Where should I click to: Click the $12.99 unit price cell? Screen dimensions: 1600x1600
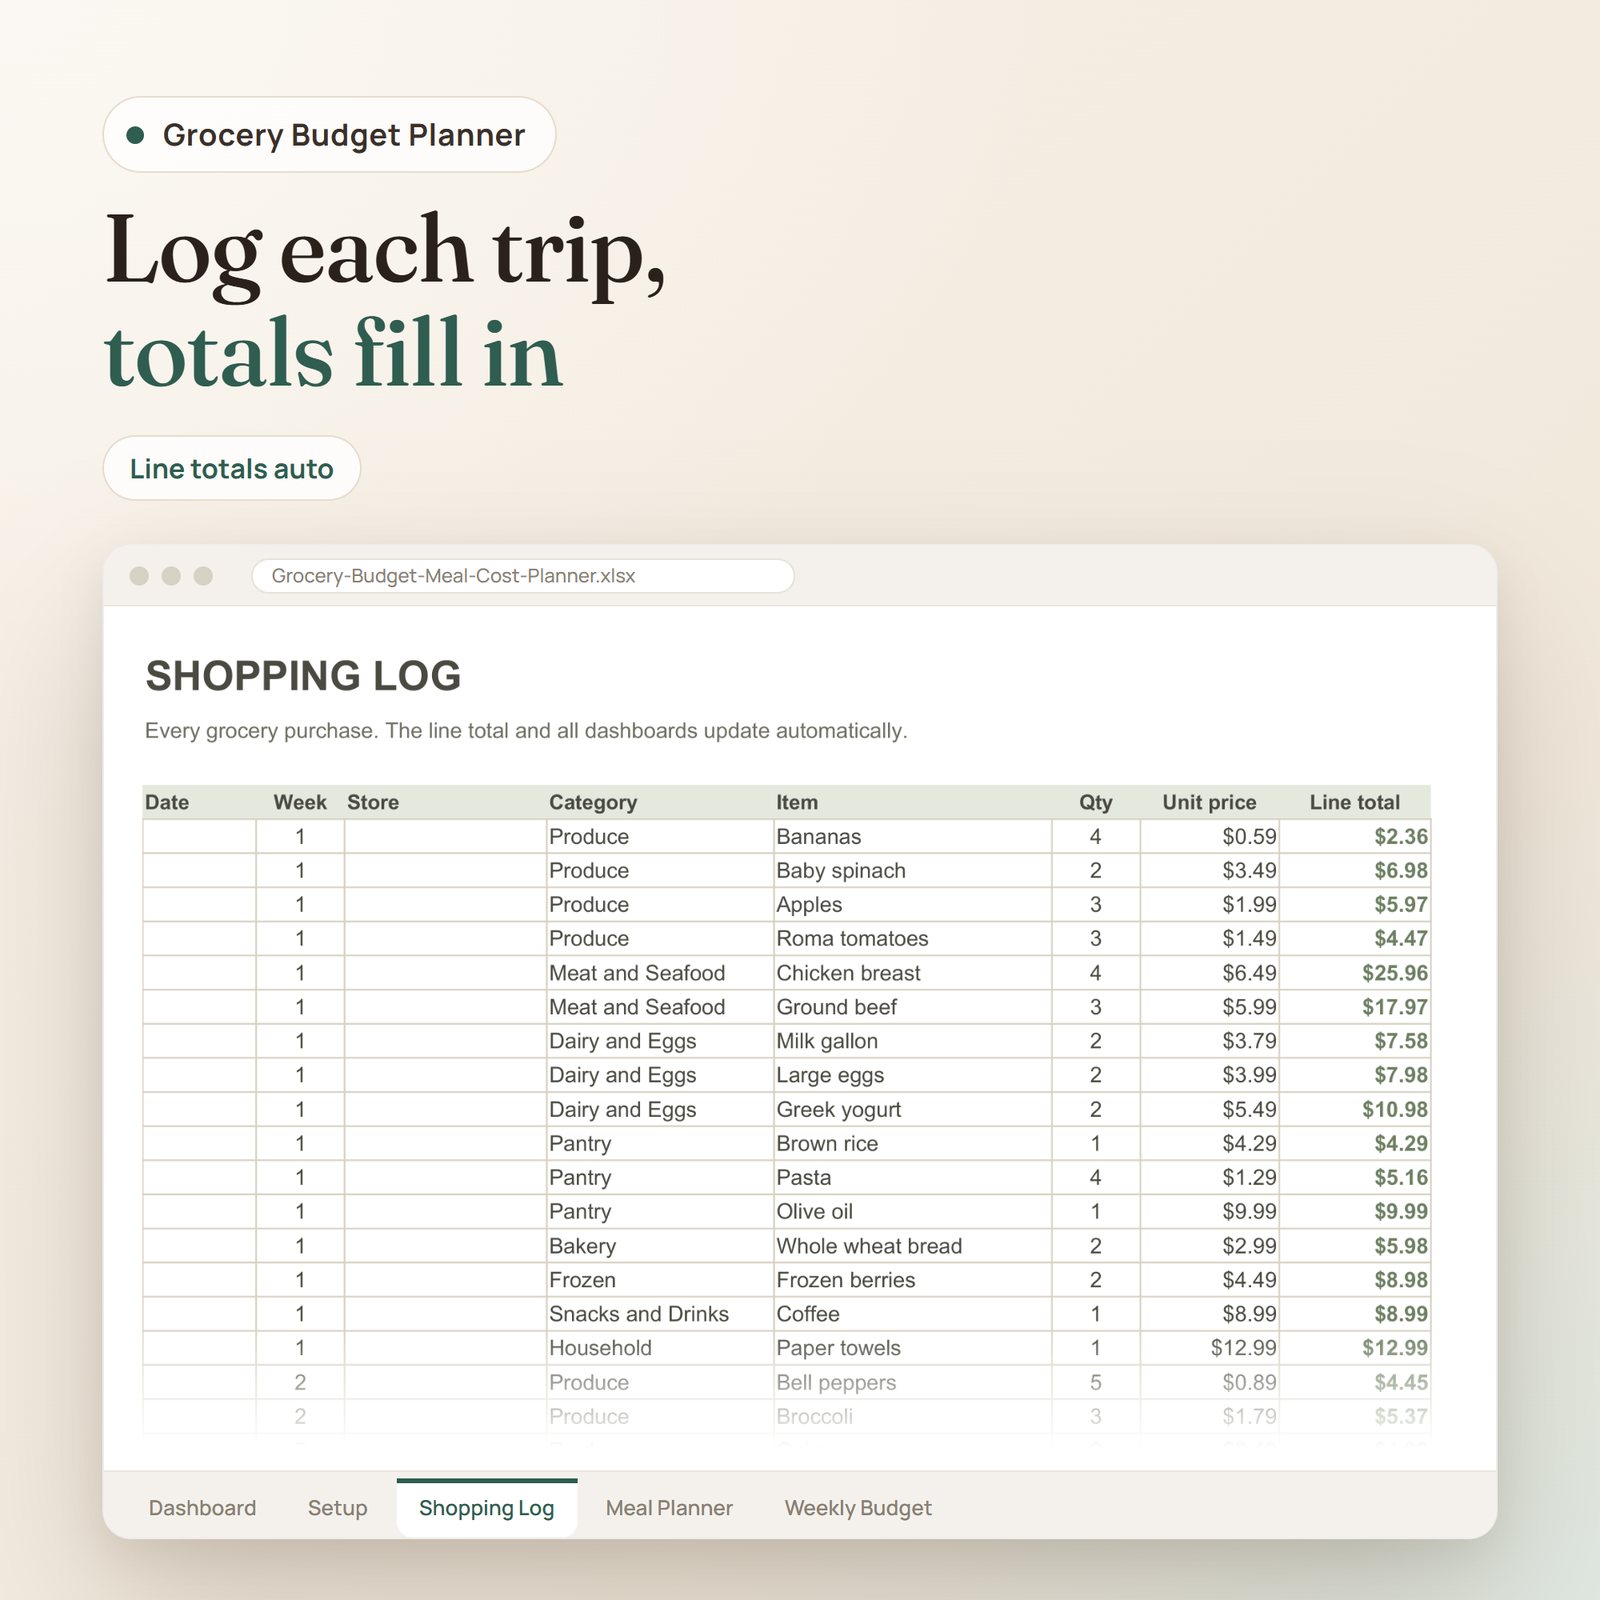[x=1210, y=1348]
